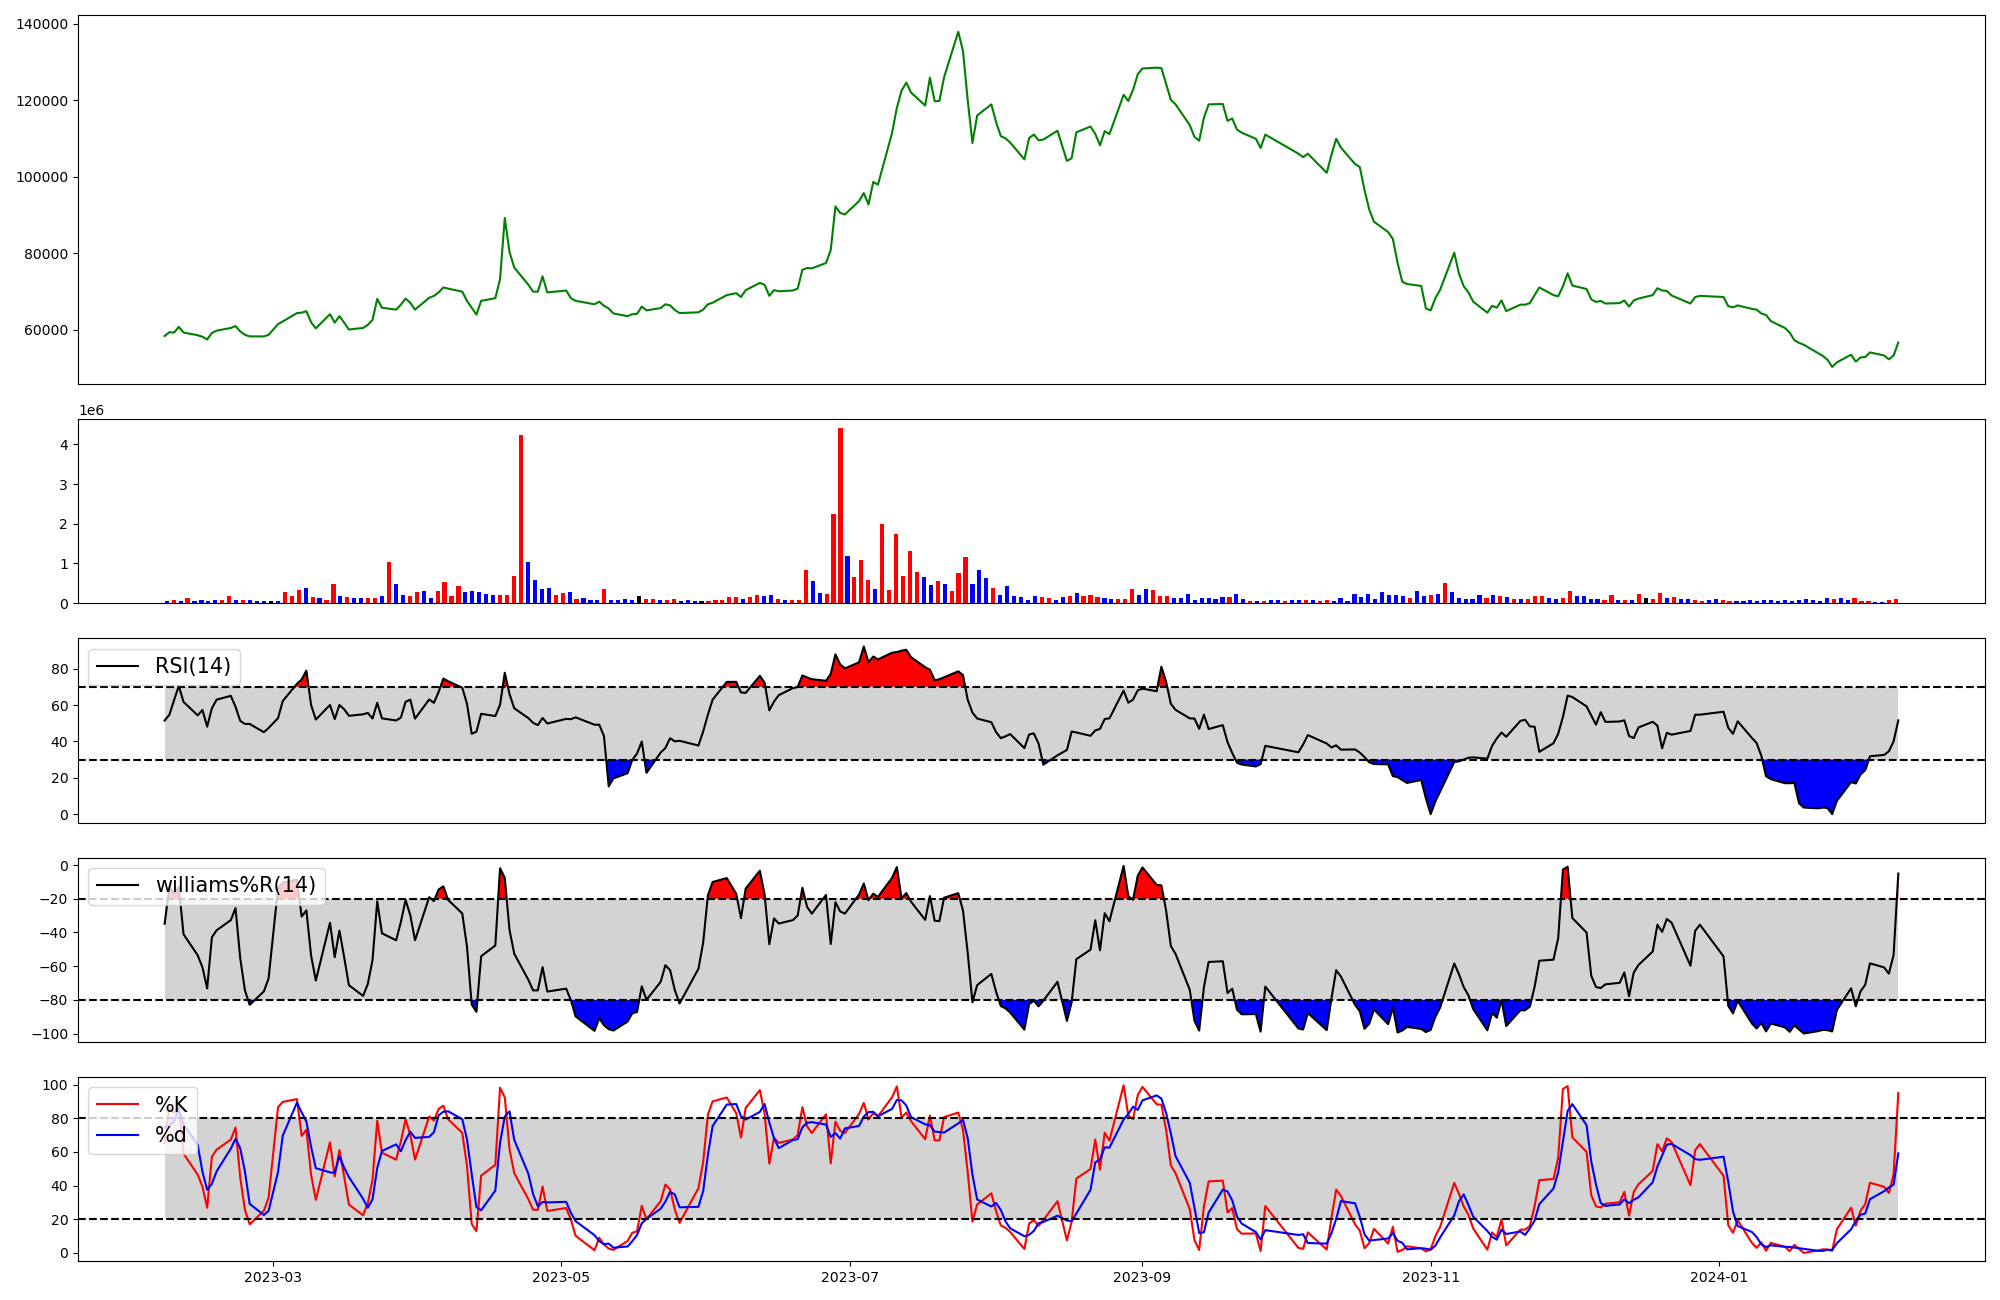Click the 1e6 volume scale label

tap(91, 410)
